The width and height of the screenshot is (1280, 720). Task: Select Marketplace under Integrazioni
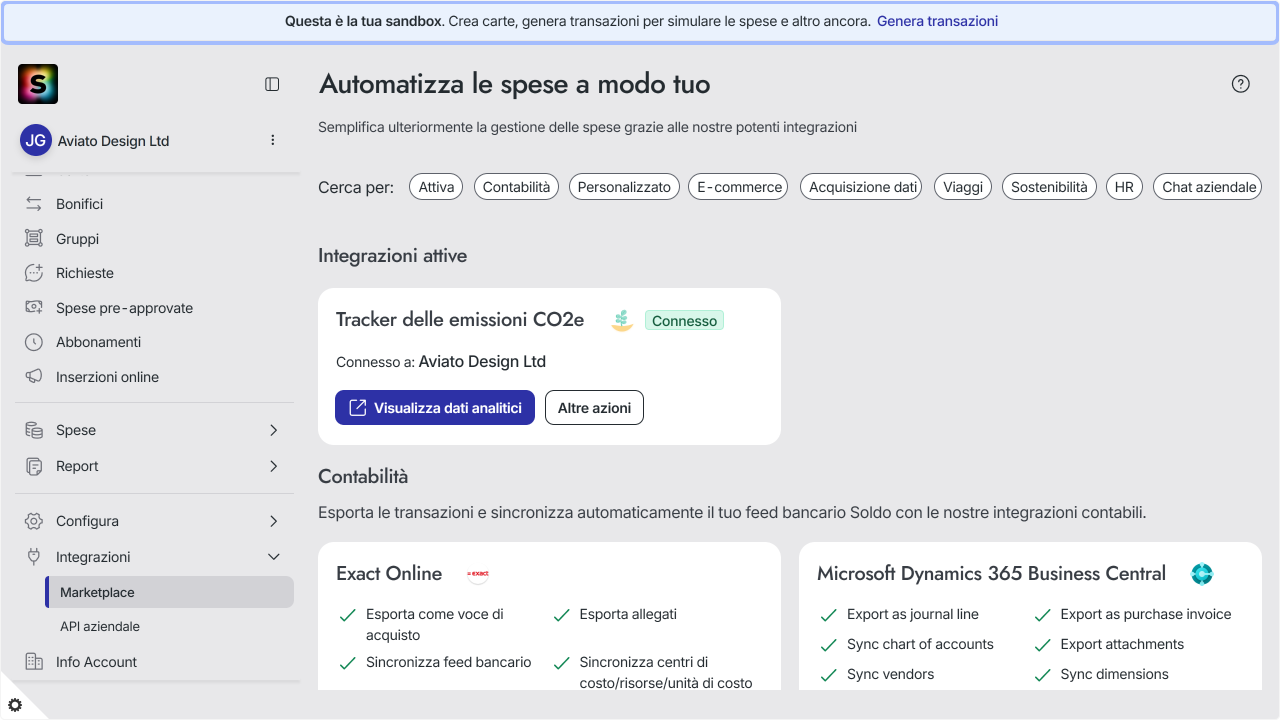170,592
